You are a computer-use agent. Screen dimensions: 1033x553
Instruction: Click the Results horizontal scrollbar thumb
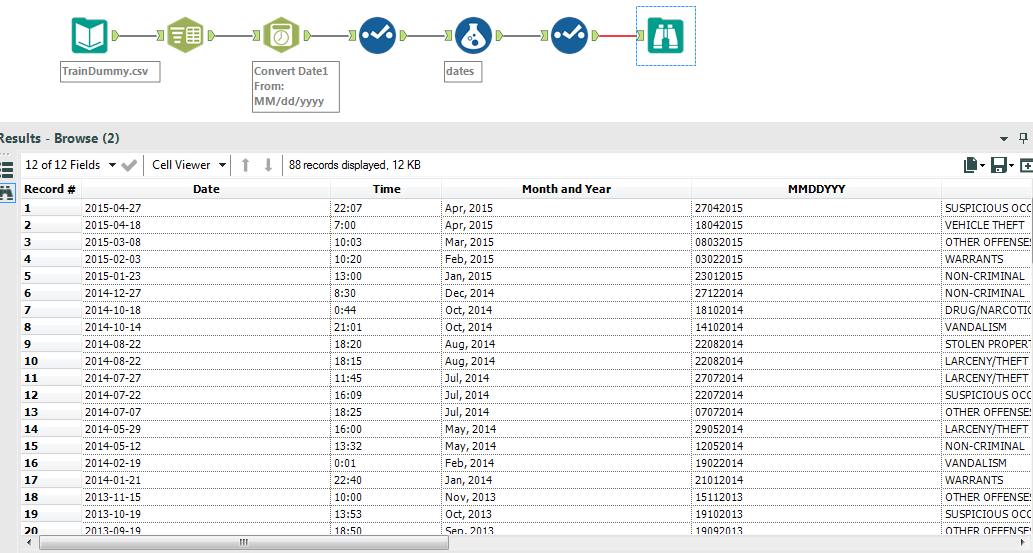(x=244, y=542)
